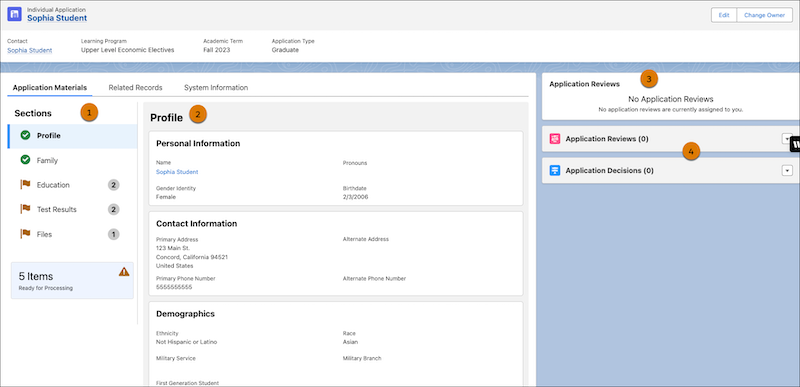Click the Personal Information heading
The width and height of the screenshot is (800, 387).
pyautogui.click(x=198, y=143)
